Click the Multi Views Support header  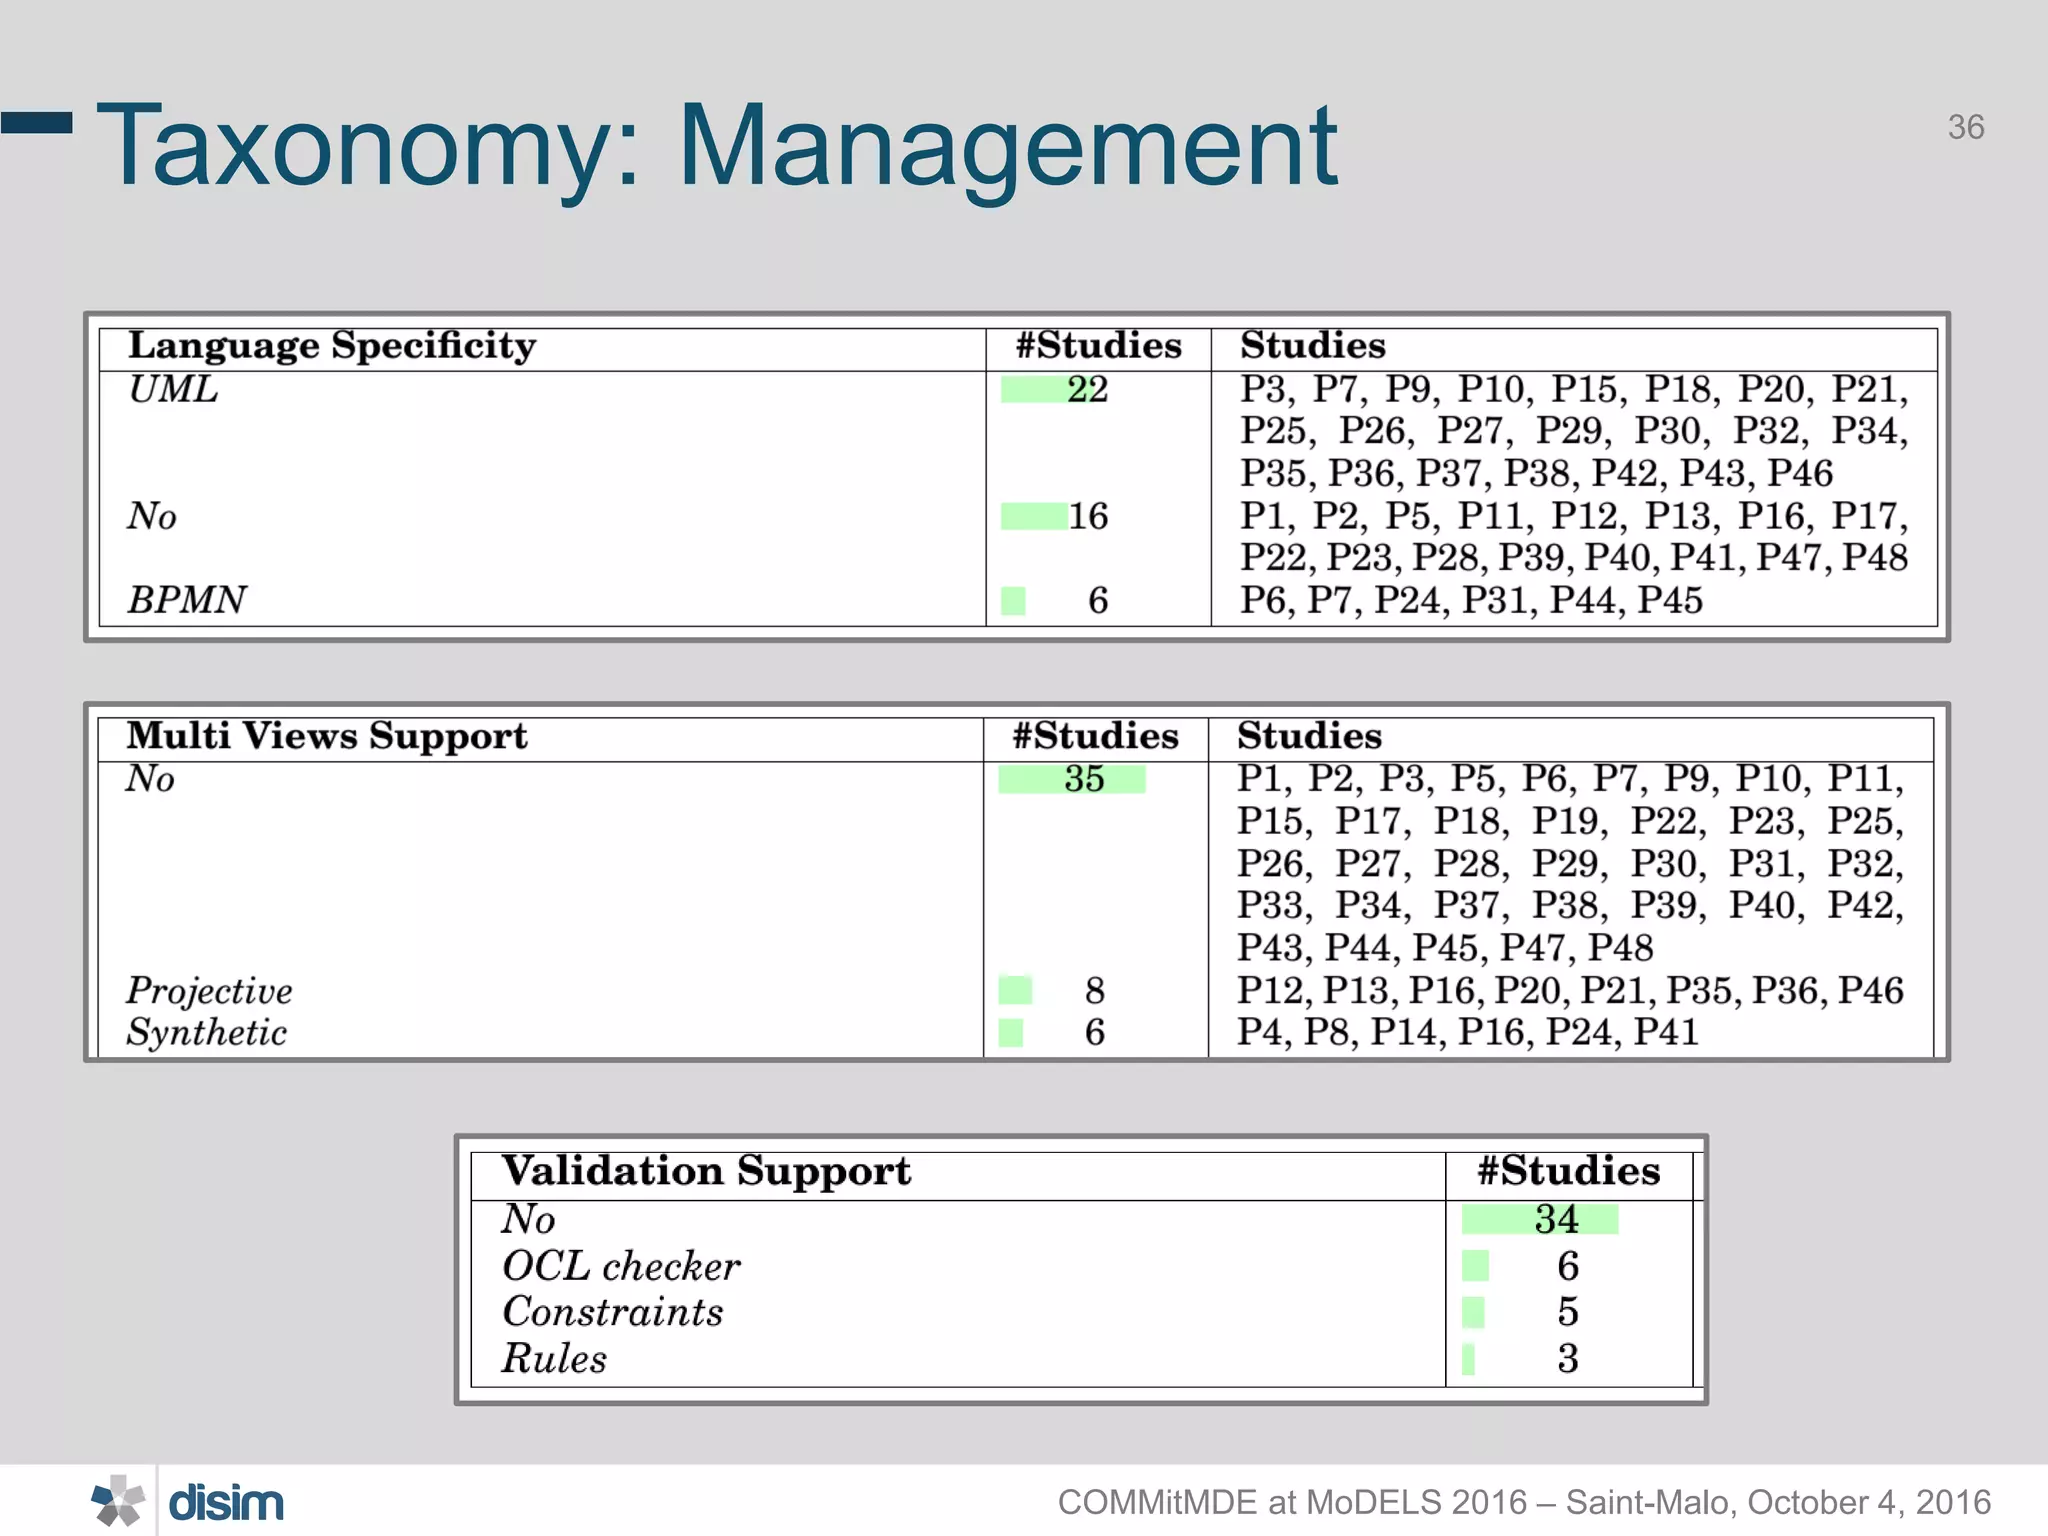326,736
